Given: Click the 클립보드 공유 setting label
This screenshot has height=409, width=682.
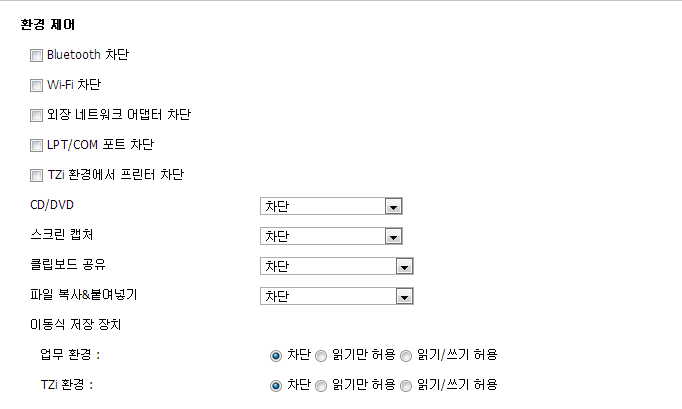Looking at the screenshot, I should coord(68,265).
